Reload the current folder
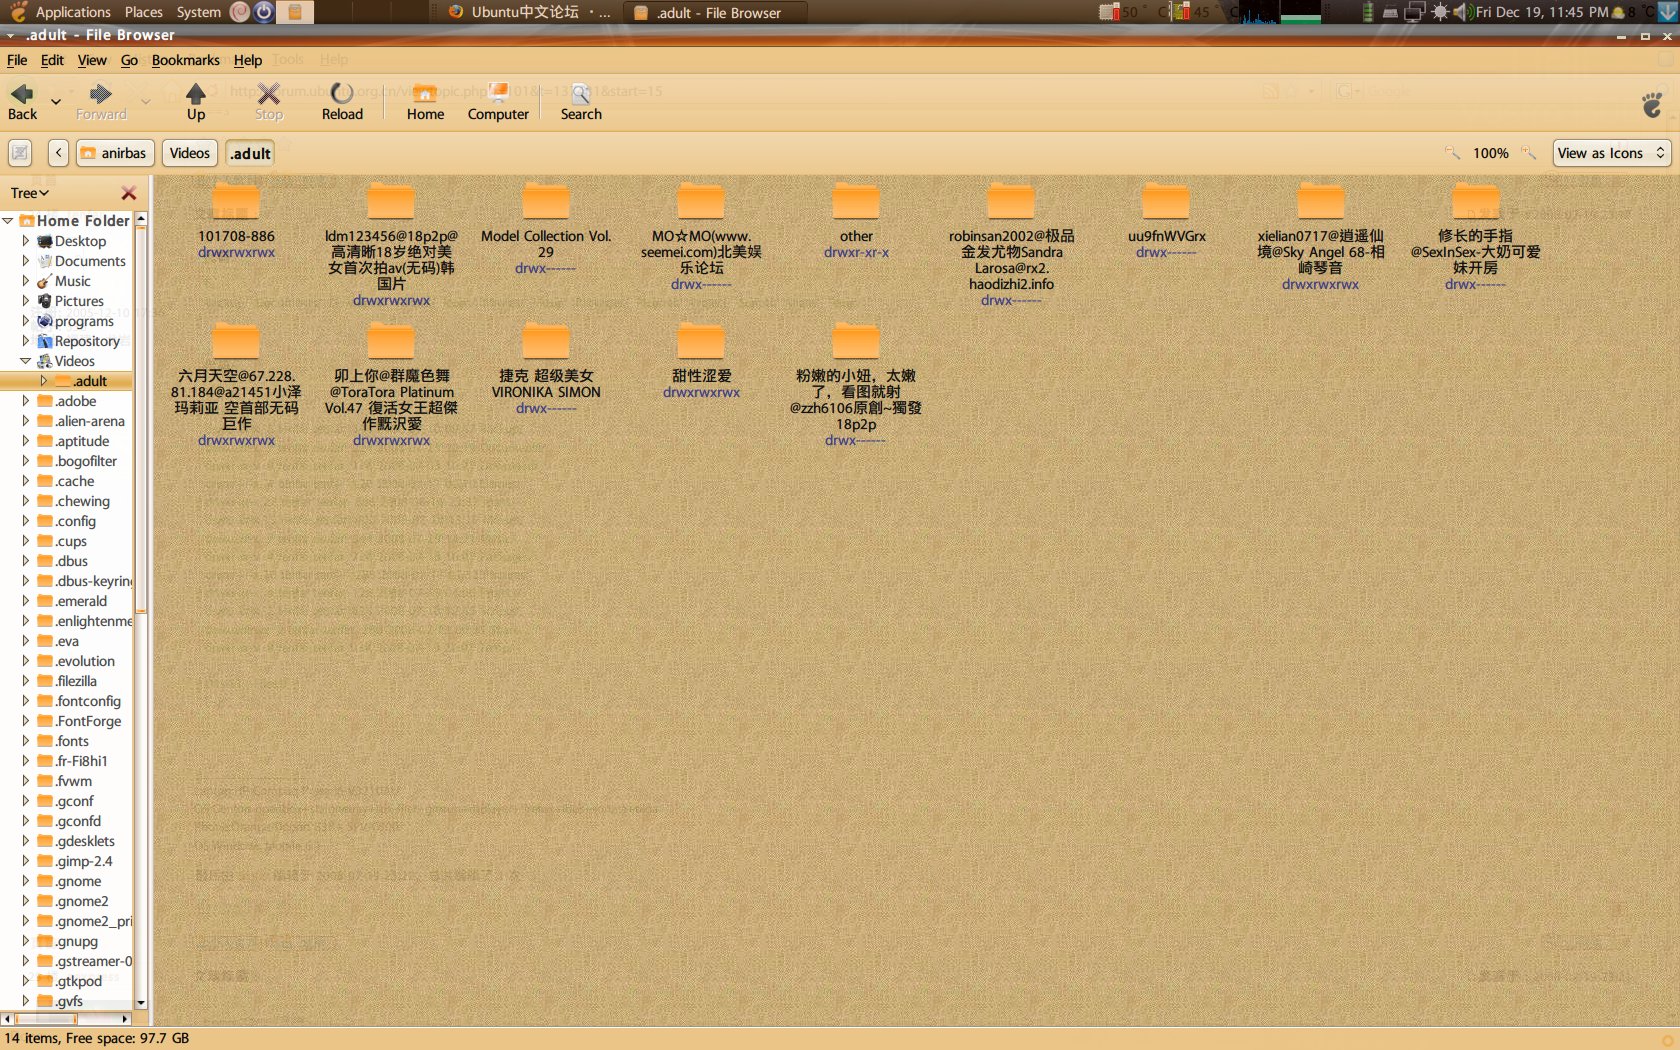This screenshot has height=1050, width=1680. coord(342,102)
